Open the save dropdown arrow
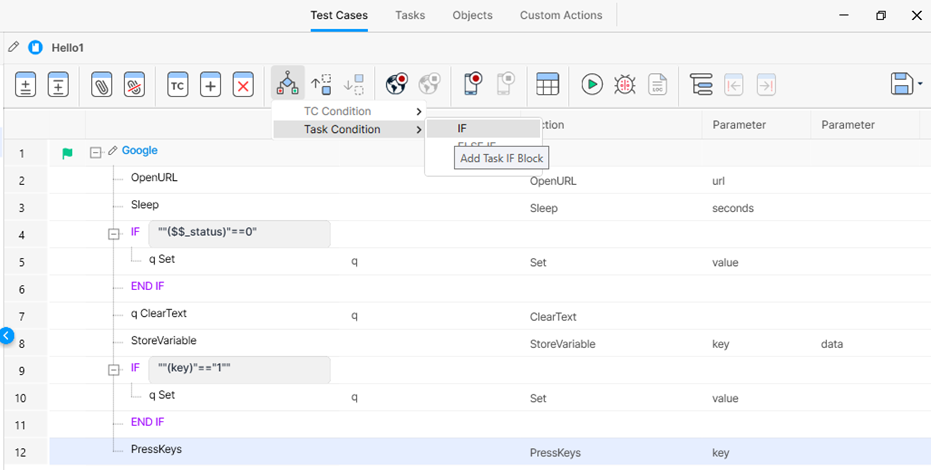 click(x=919, y=85)
